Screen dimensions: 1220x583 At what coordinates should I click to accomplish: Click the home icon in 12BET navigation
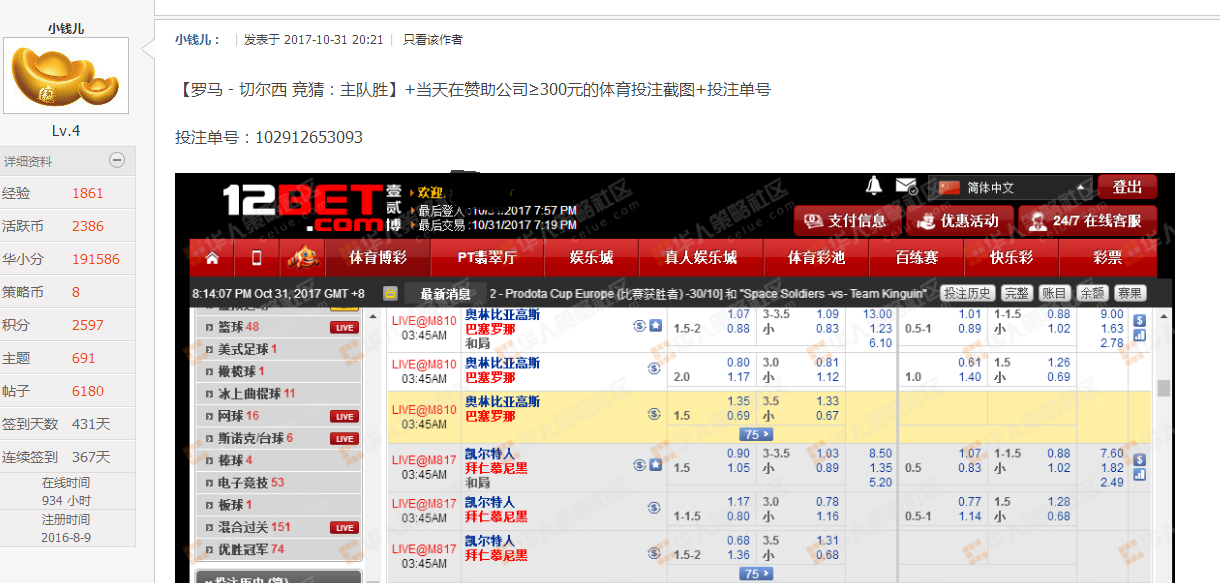pos(212,258)
